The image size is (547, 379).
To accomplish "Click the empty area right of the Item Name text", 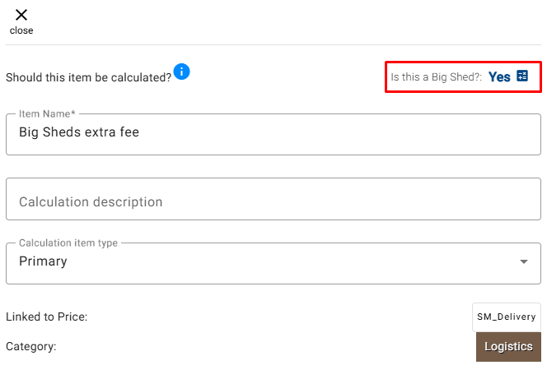I will pyautogui.click(x=338, y=133).
